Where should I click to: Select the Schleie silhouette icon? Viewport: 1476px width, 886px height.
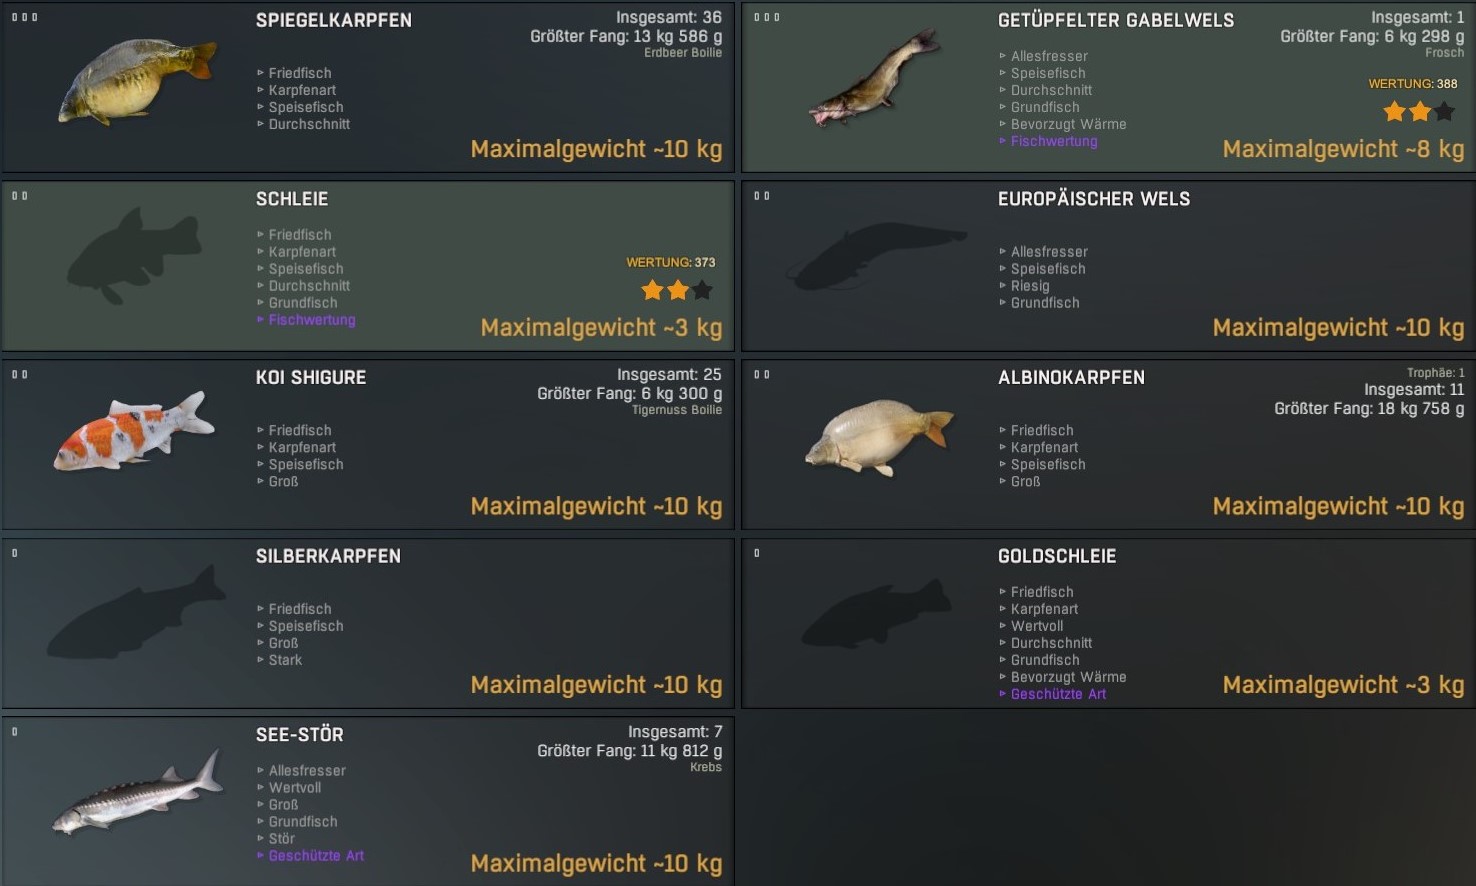pos(134,255)
